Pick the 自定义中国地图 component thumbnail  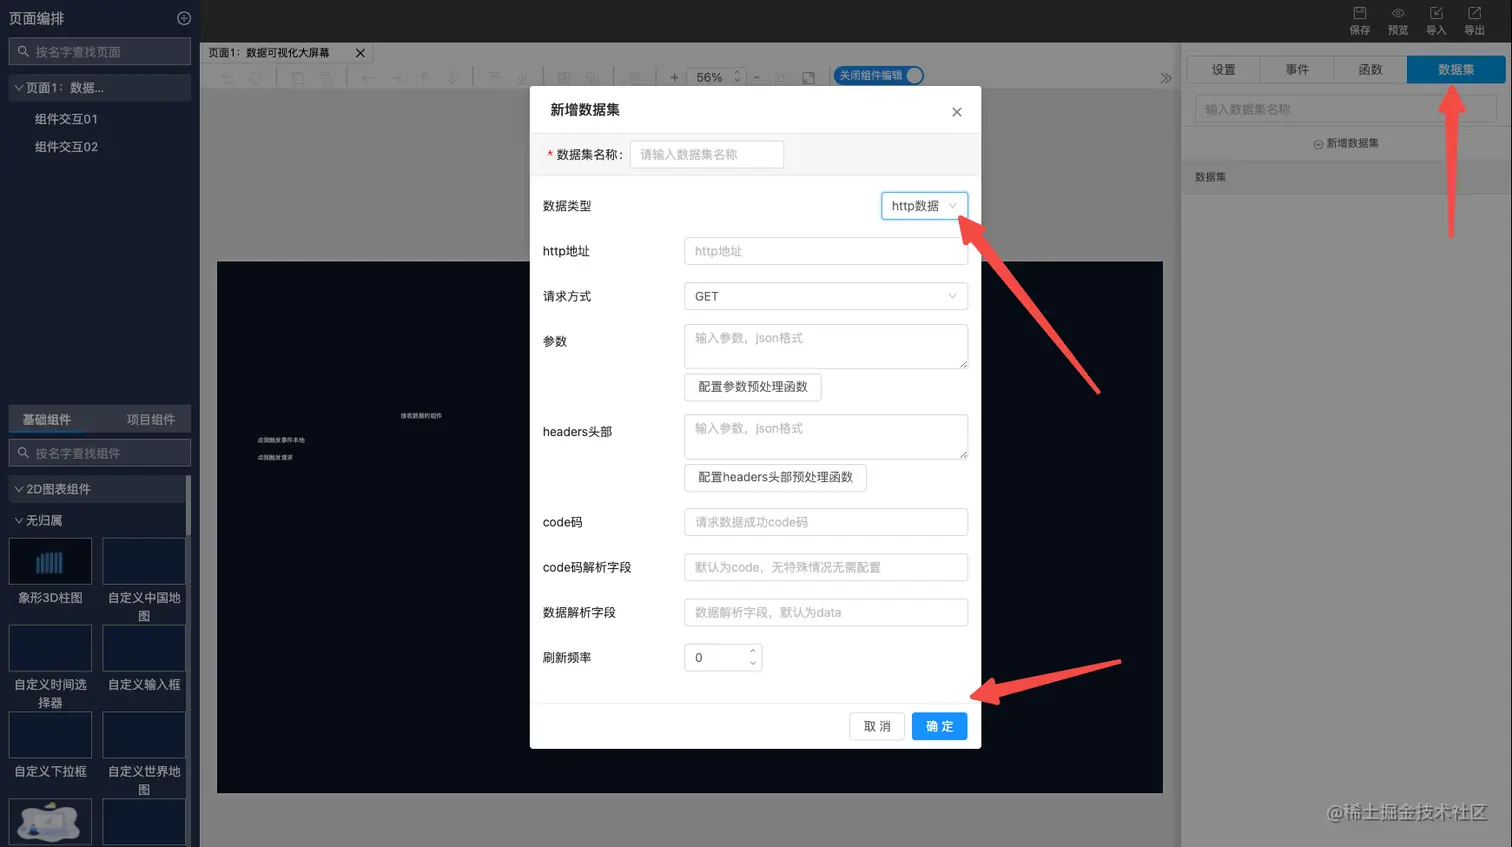pos(144,561)
